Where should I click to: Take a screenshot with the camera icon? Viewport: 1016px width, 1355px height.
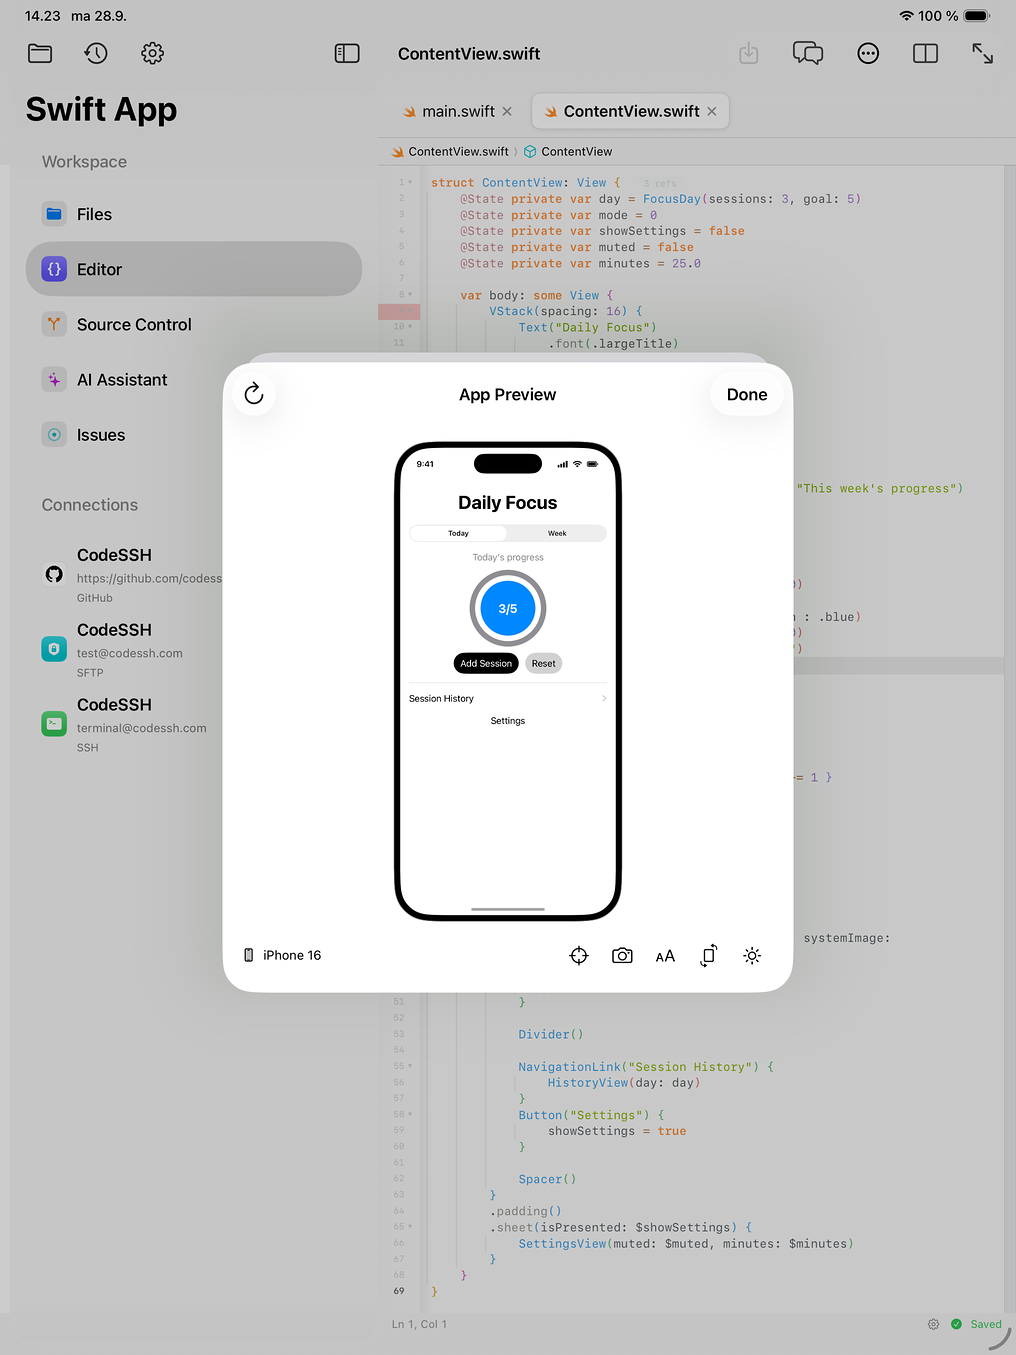point(622,956)
